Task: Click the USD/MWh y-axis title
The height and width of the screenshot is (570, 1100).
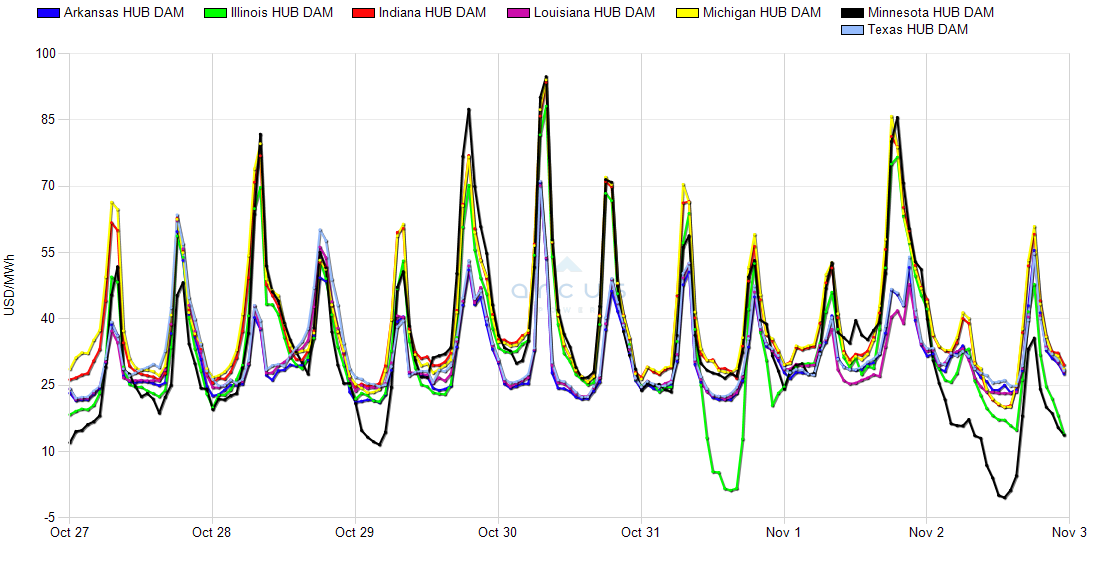Action: [x=10, y=285]
